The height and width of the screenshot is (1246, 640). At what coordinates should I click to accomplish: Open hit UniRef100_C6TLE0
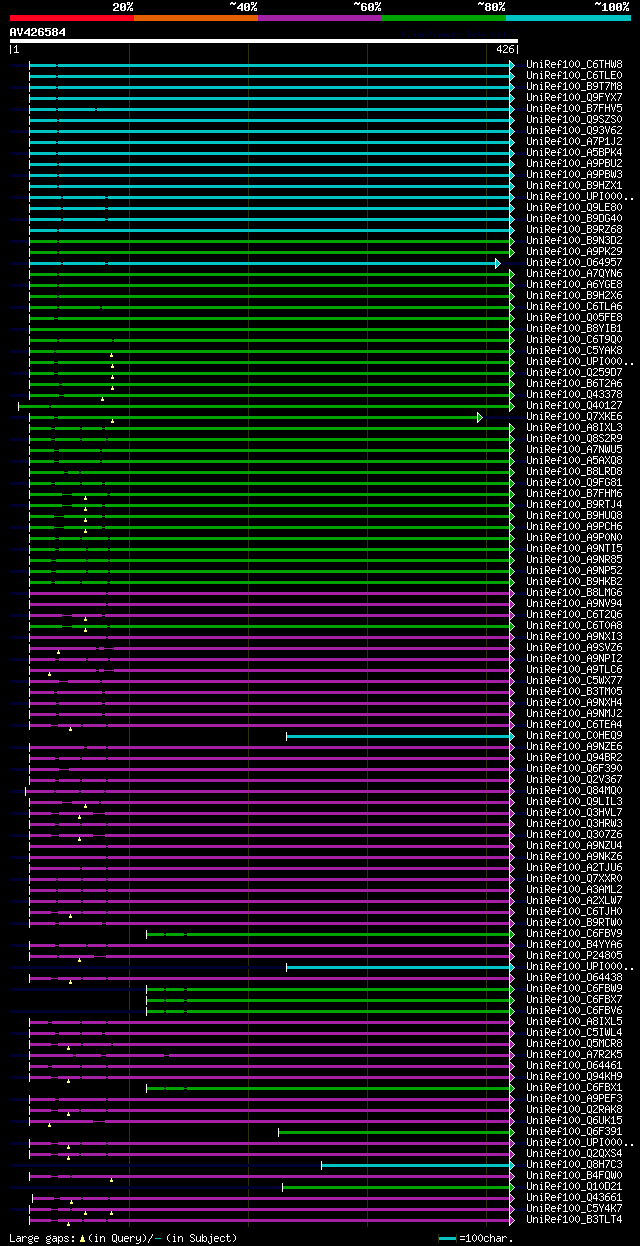[574, 76]
